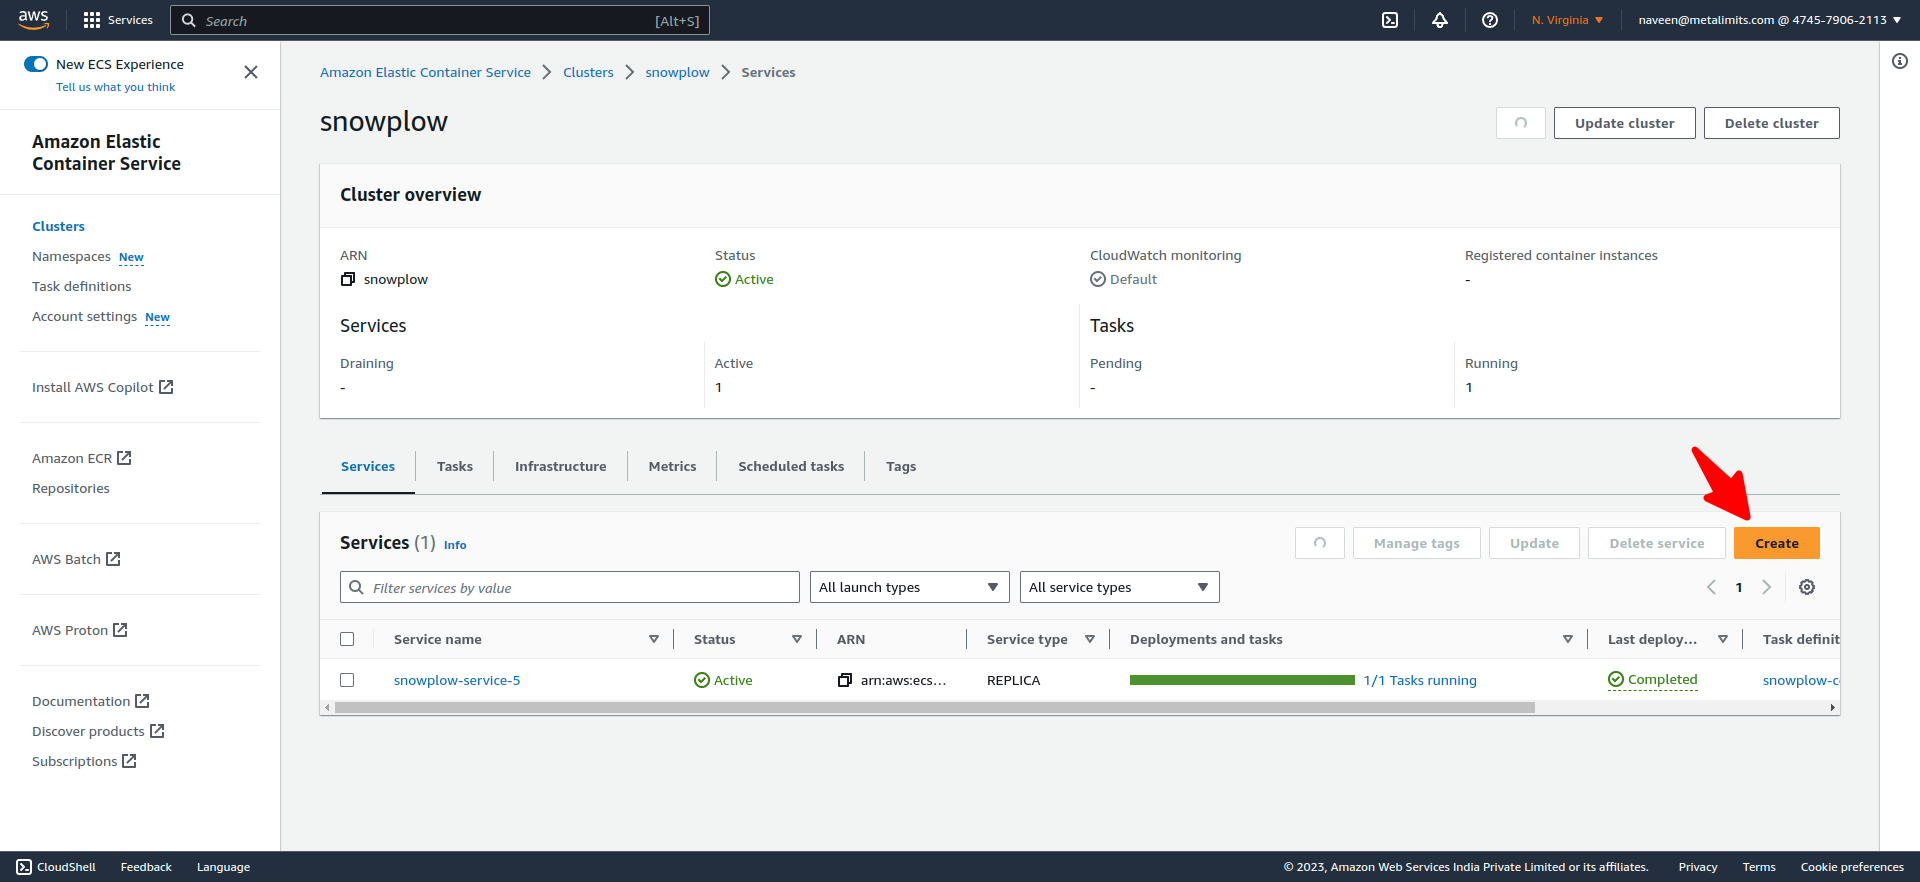Switch to the Tasks tab
This screenshot has width=1920, height=882.
click(455, 466)
